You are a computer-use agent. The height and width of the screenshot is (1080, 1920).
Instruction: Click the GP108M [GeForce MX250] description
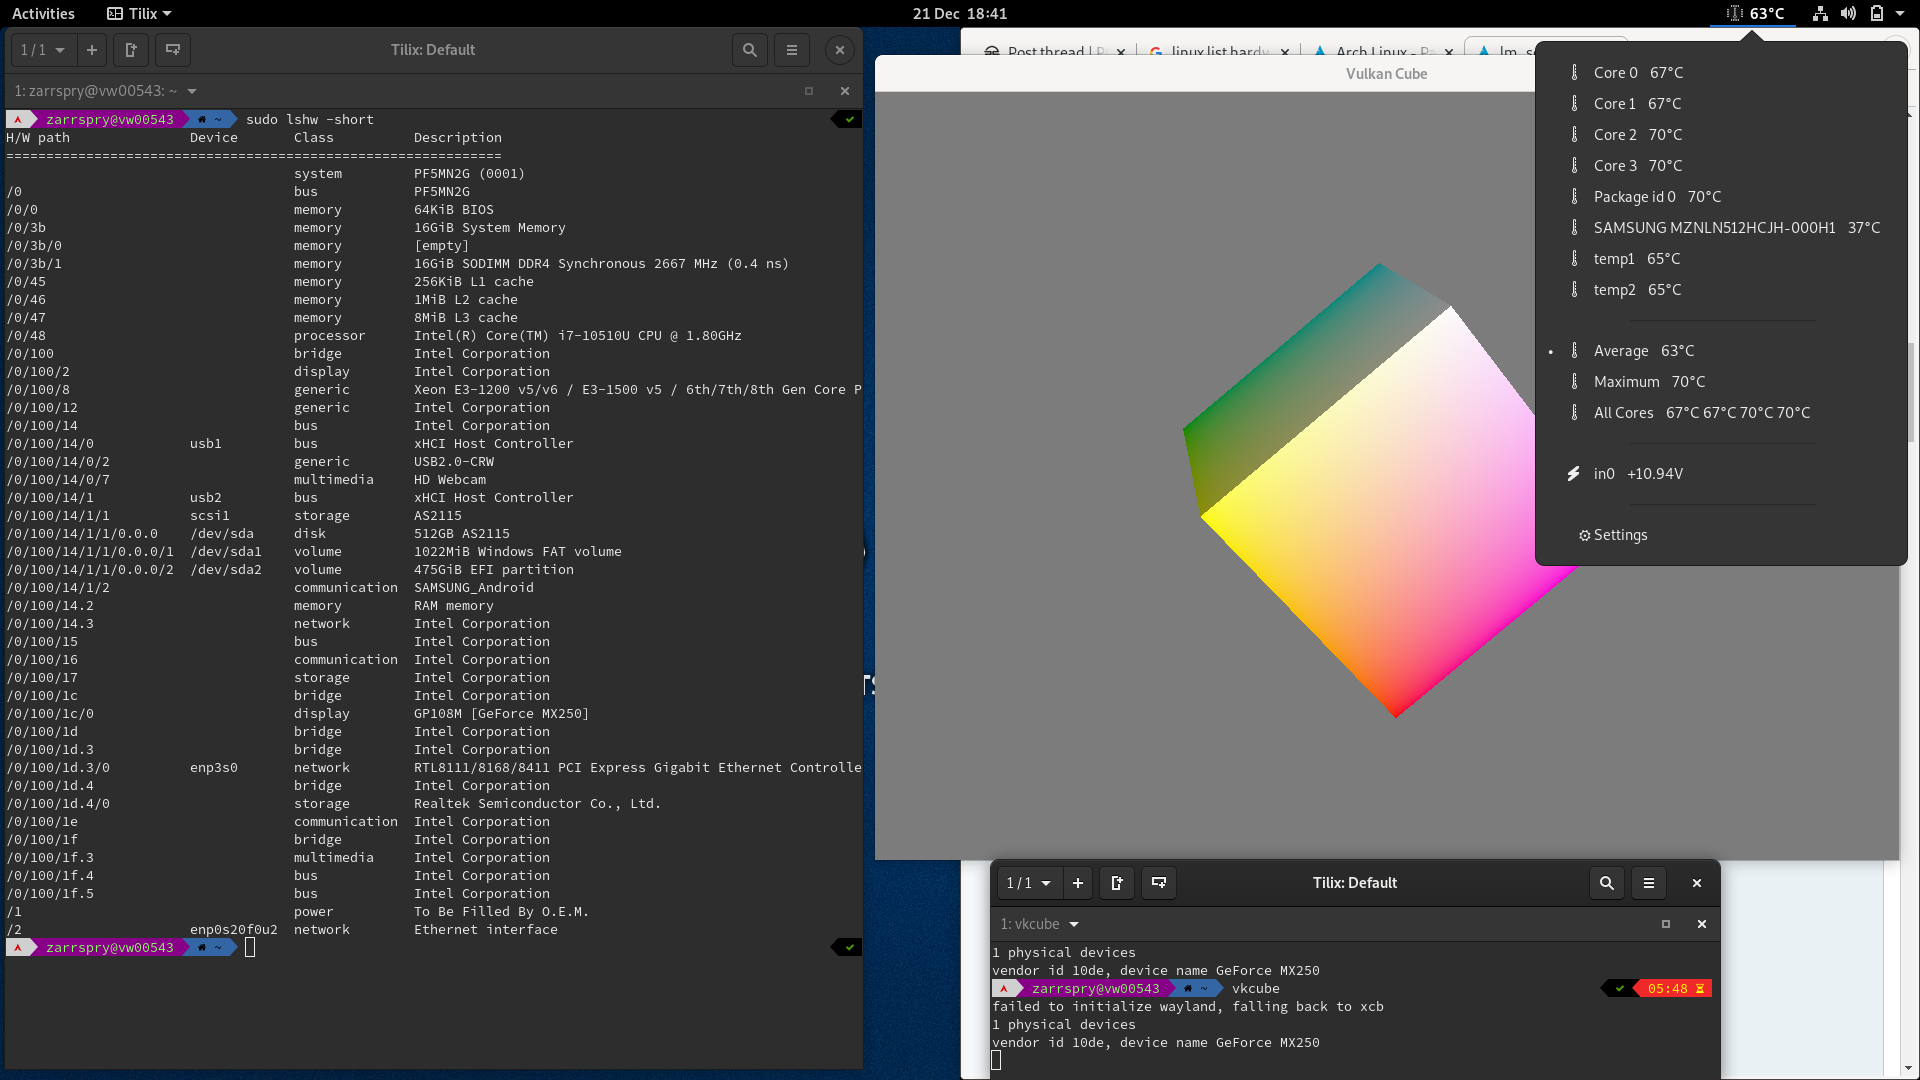tap(501, 714)
